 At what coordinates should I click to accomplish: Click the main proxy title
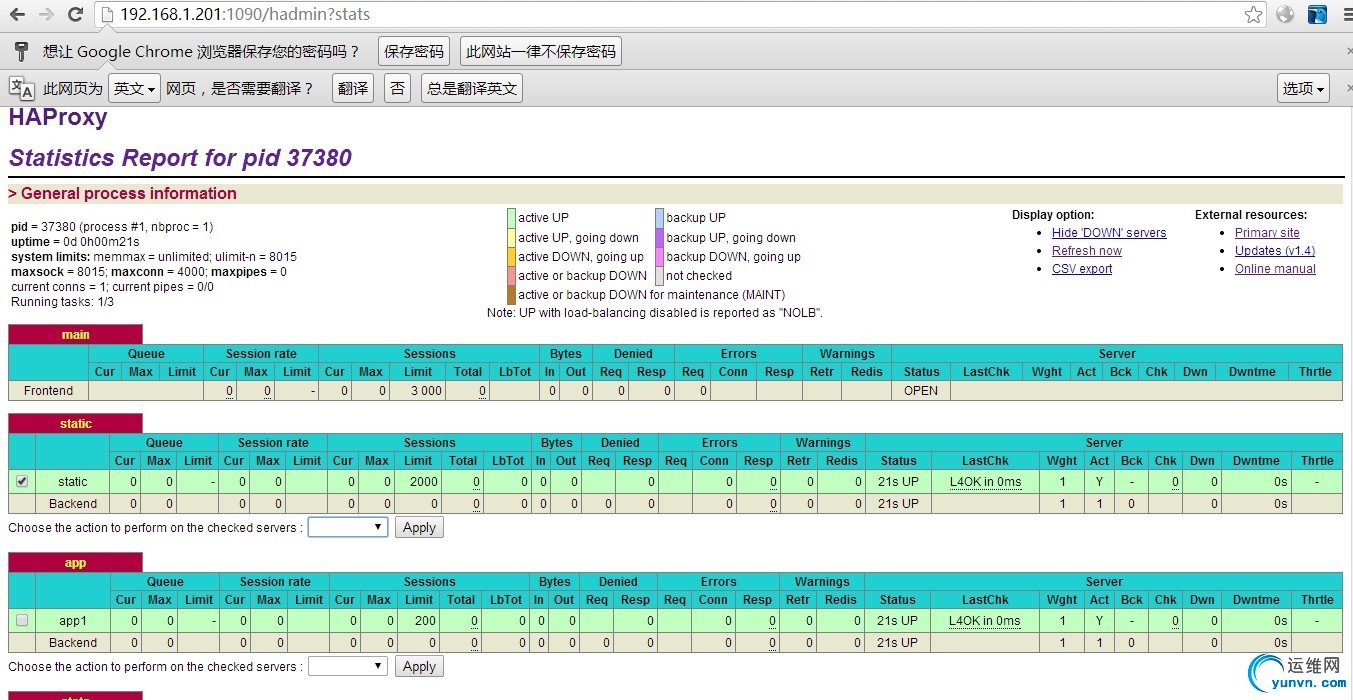coord(75,335)
